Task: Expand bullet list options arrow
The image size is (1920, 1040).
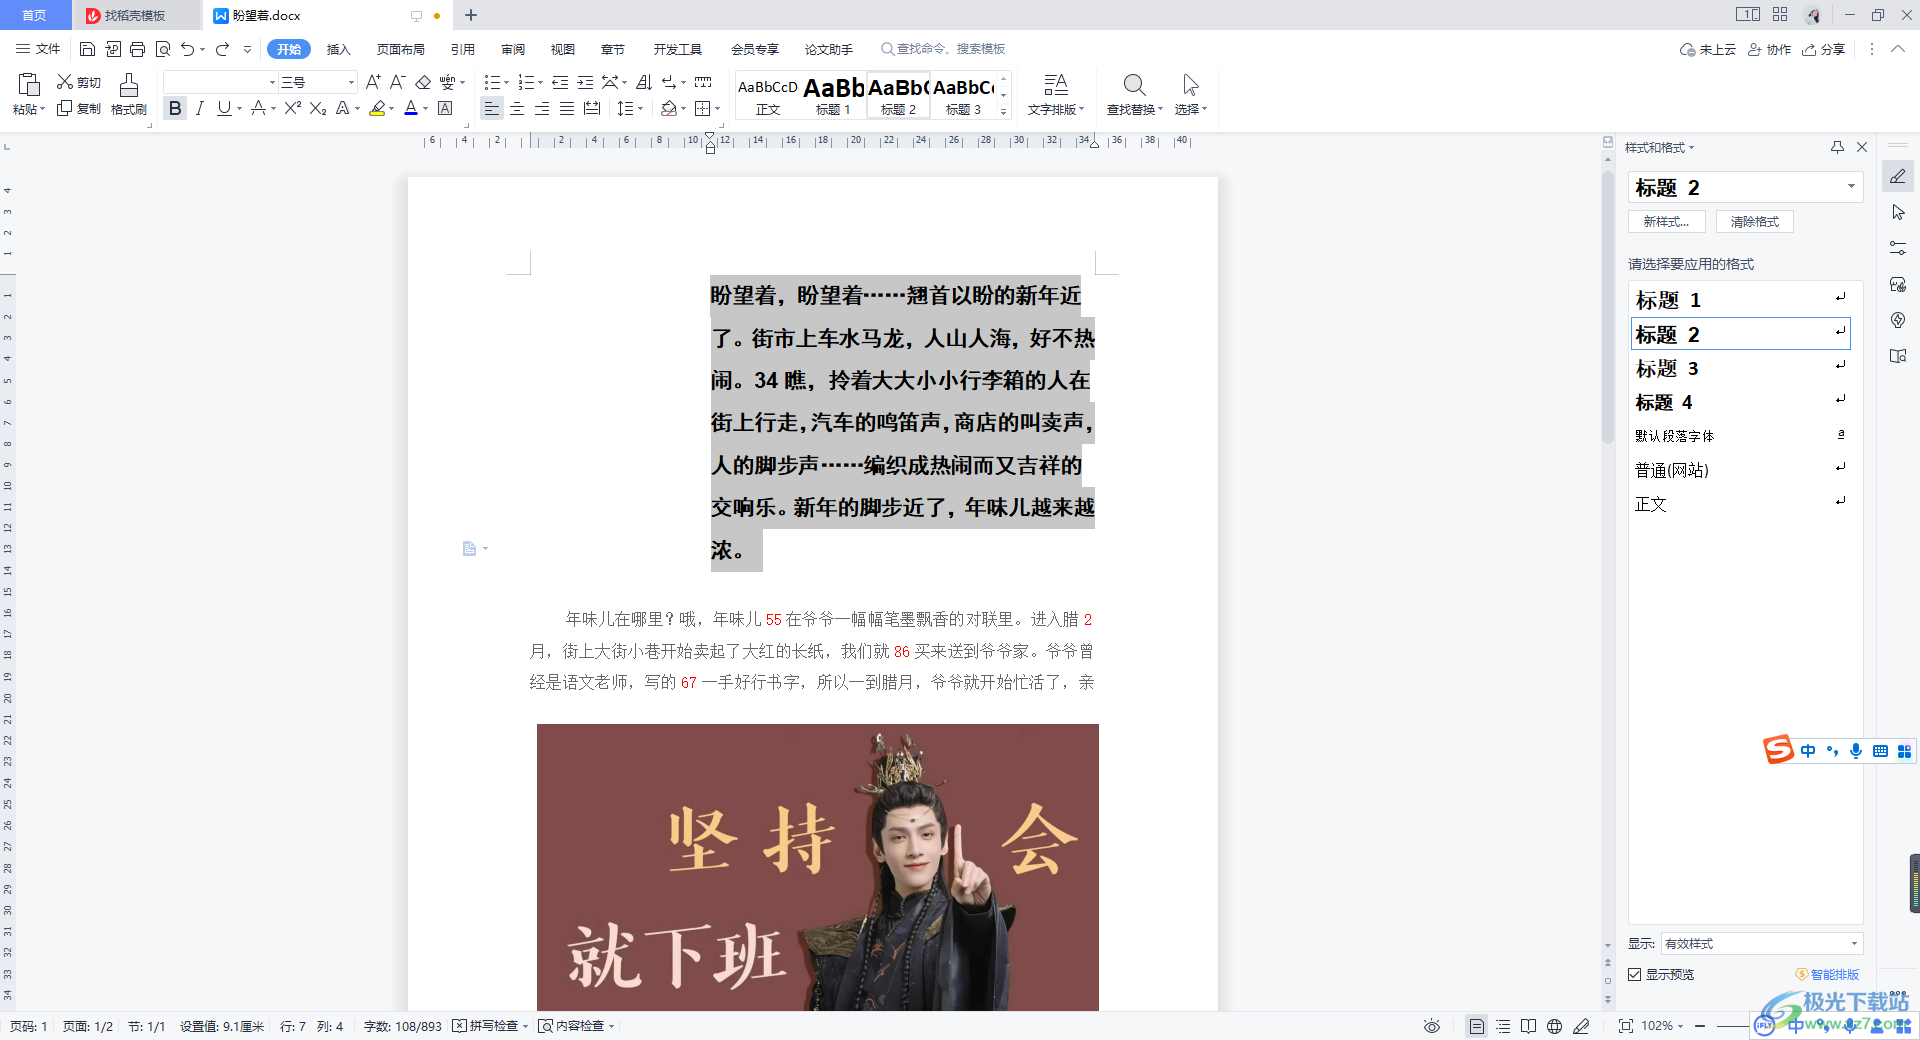Action: tap(506, 83)
